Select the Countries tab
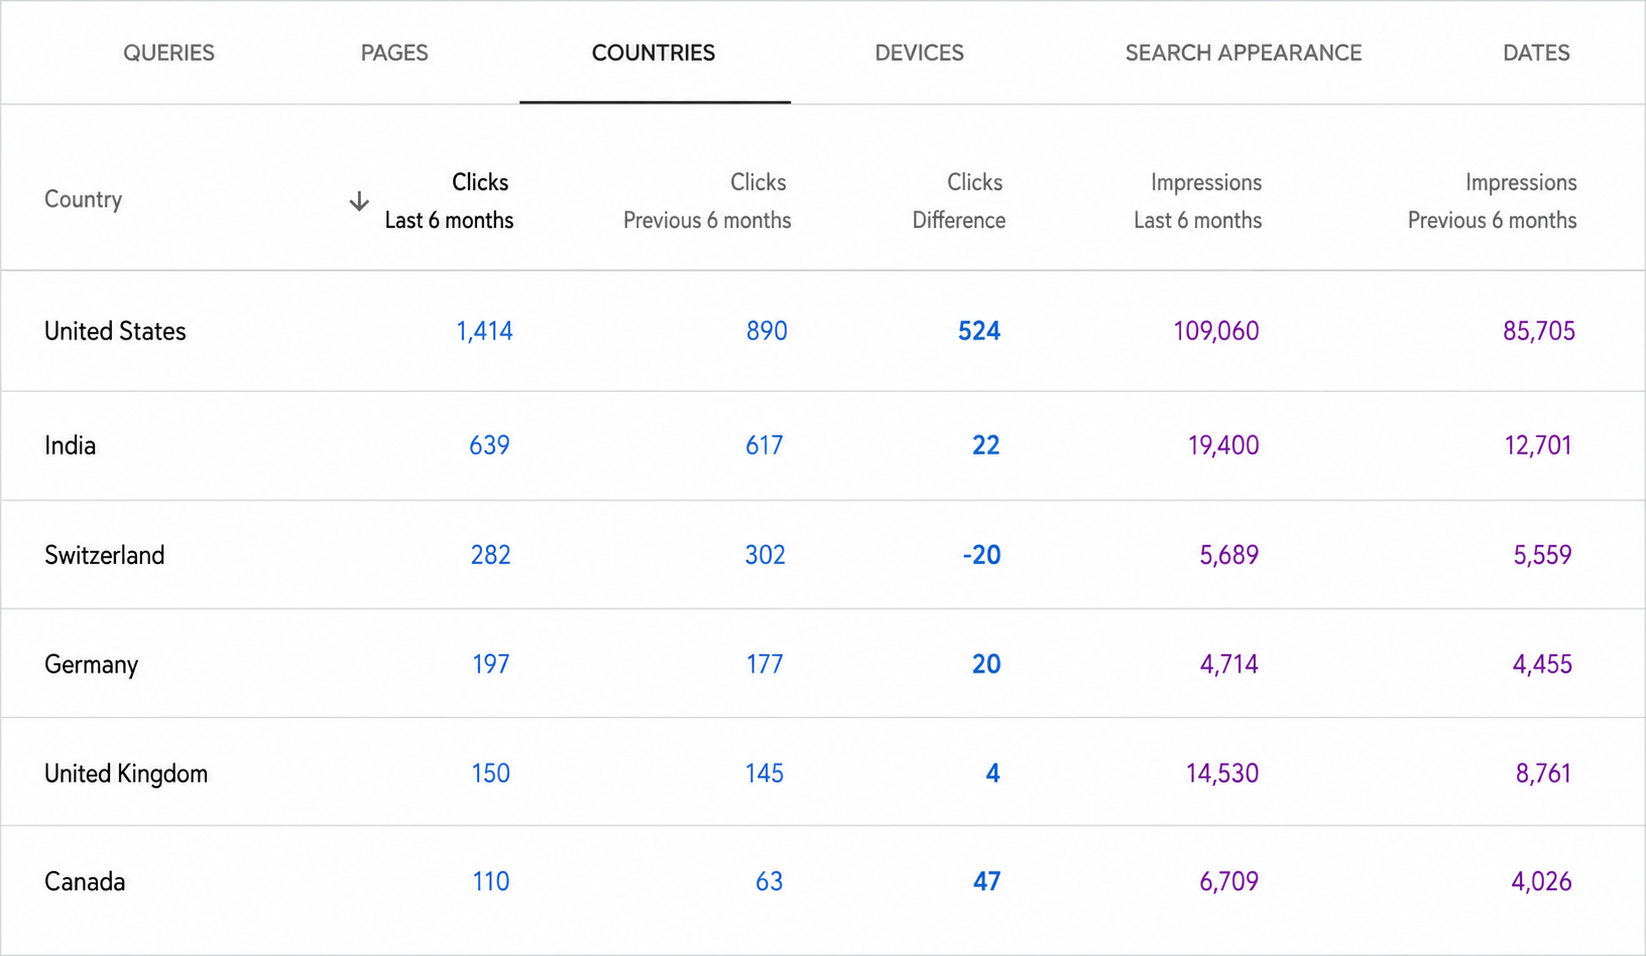The width and height of the screenshot is (1646, 956). [654, 53]
